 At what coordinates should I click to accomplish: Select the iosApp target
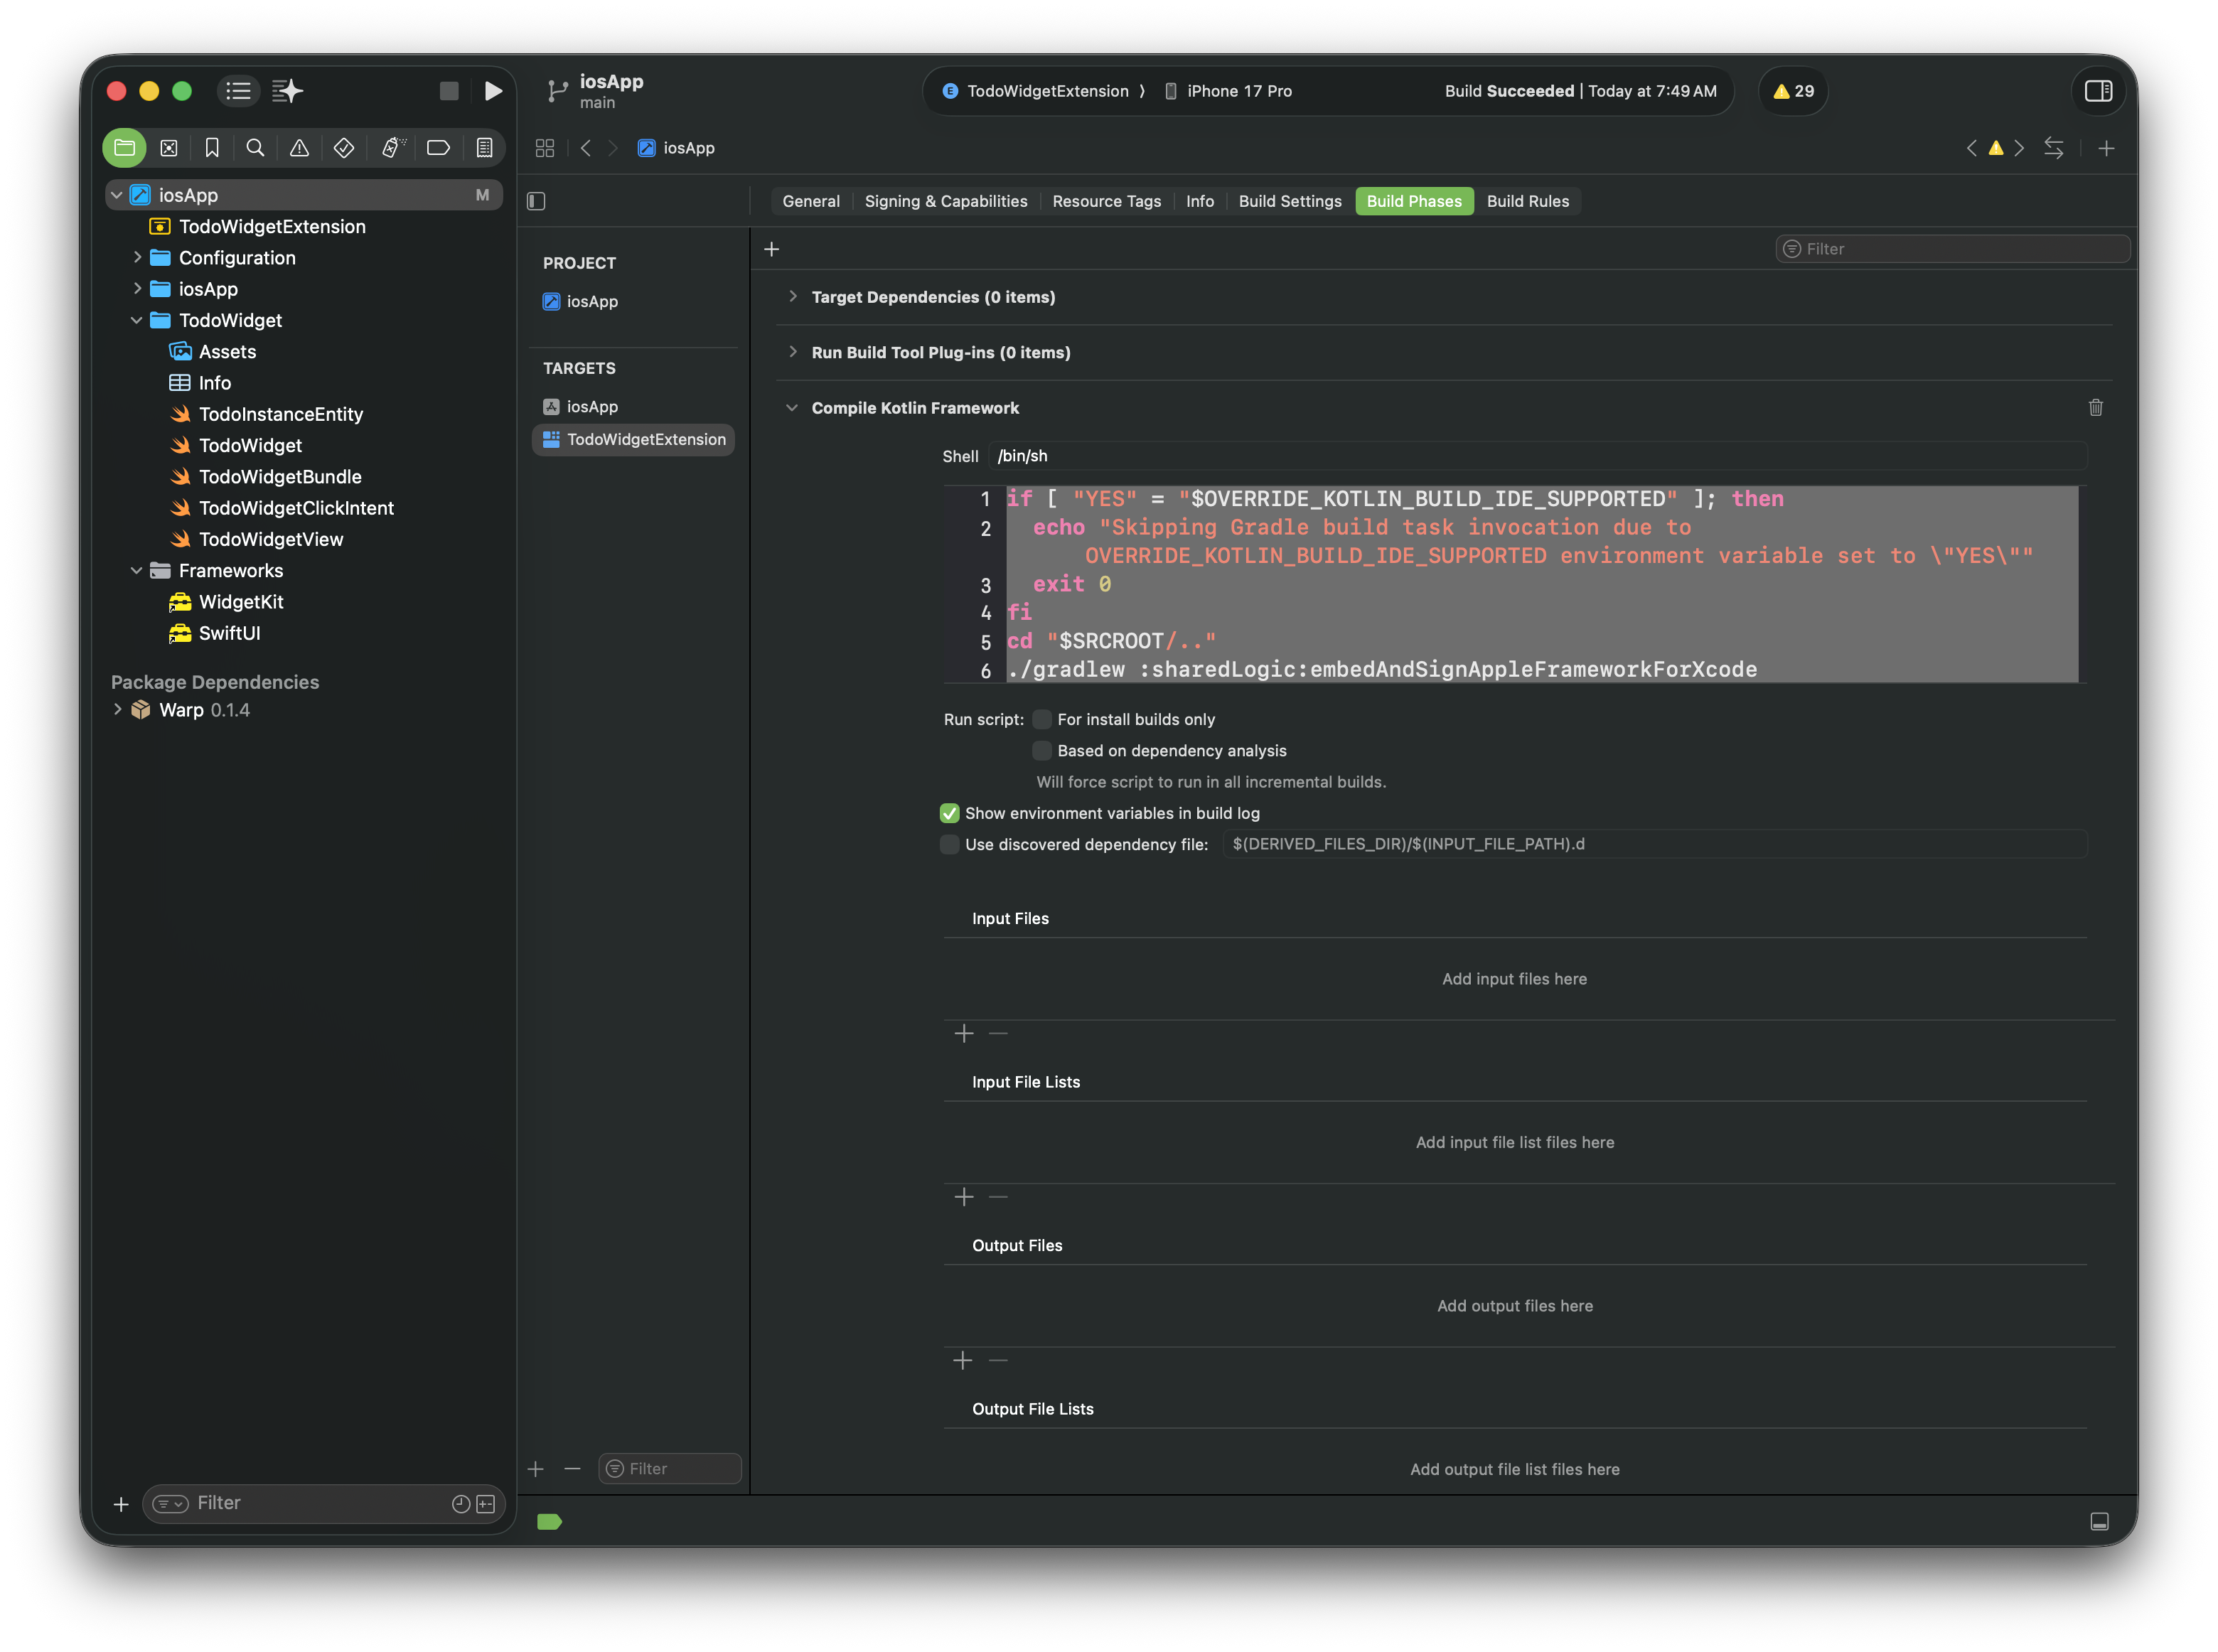click(580, 406)
